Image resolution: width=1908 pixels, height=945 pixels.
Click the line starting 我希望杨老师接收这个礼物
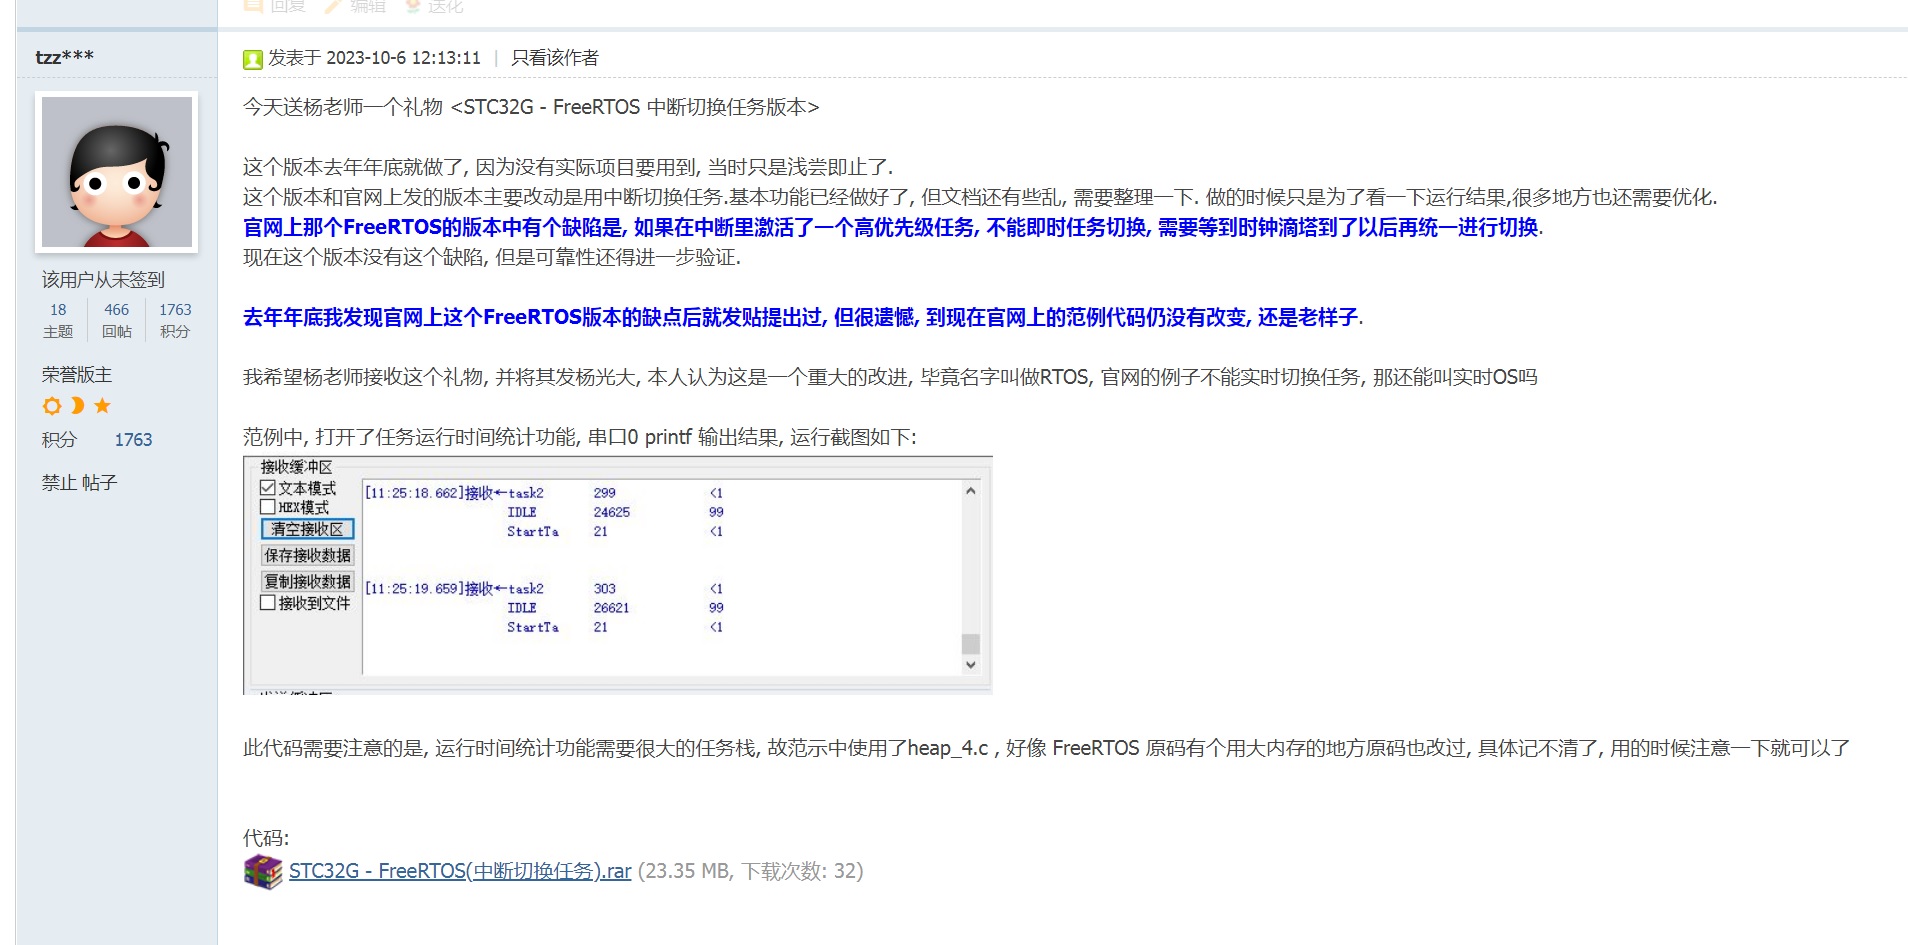click(890, 377)
